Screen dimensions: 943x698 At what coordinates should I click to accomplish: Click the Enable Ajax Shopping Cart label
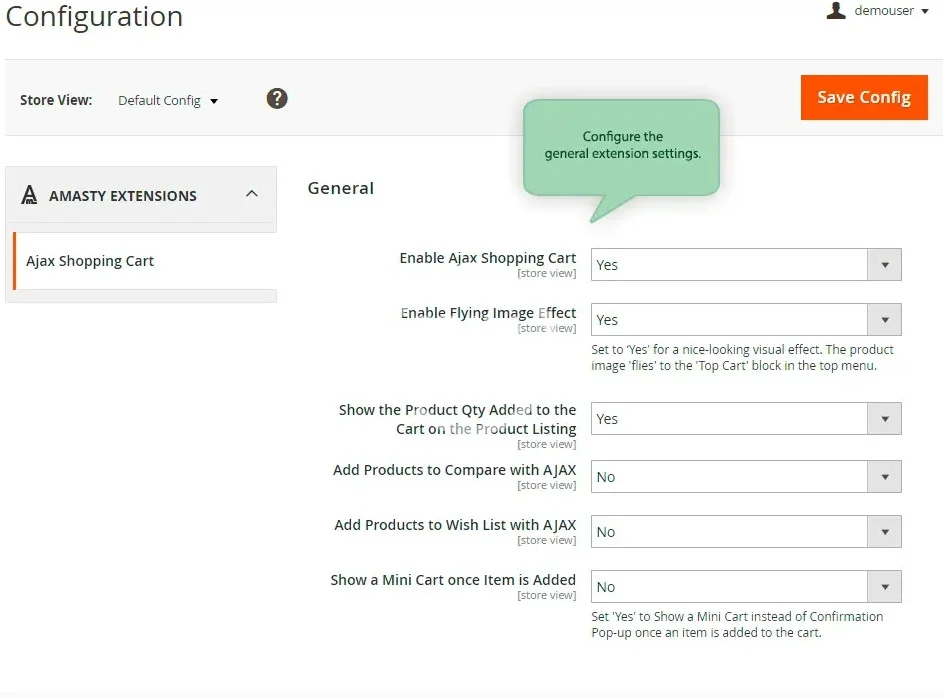[487, 258]
